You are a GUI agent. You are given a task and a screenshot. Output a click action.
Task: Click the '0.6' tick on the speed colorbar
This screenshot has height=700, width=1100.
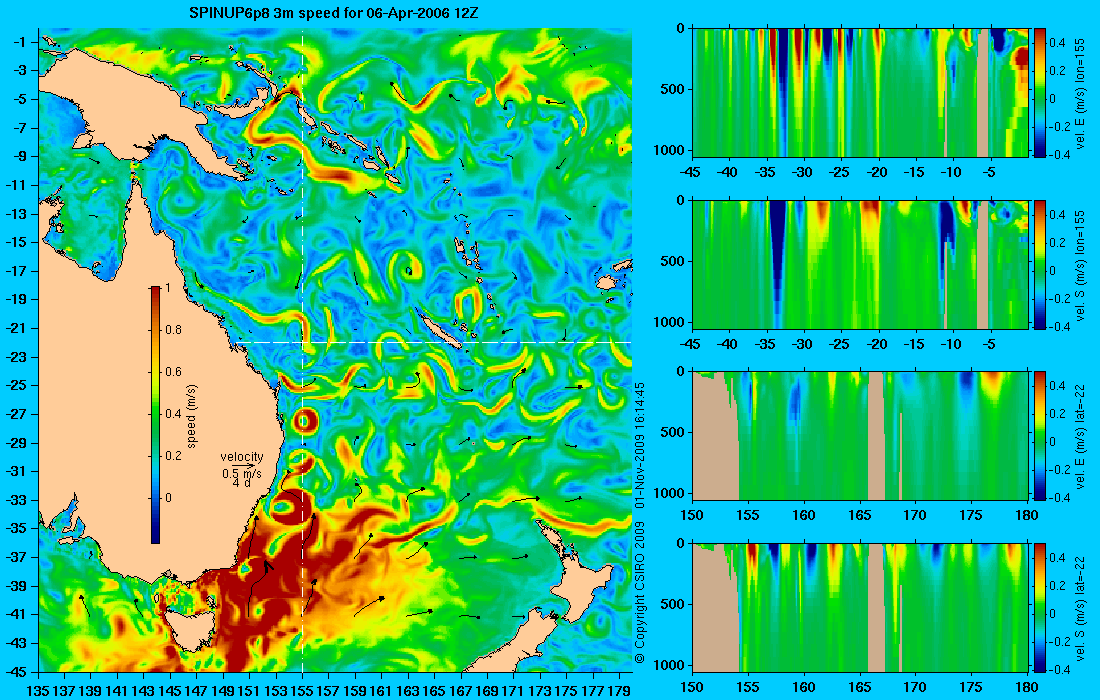[173, 372]
